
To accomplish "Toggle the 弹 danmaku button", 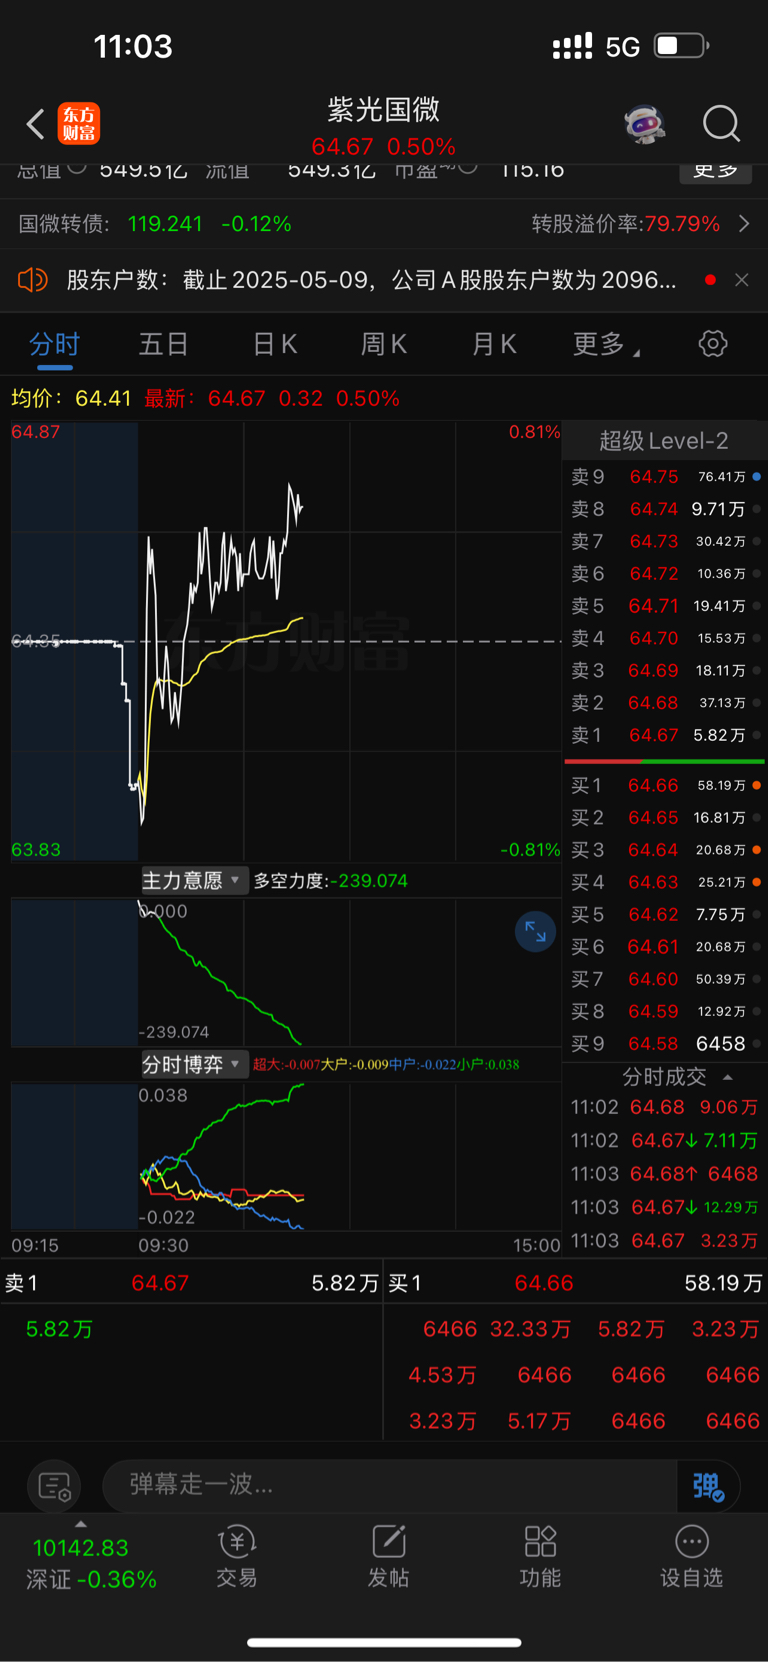I will 708,1486.
